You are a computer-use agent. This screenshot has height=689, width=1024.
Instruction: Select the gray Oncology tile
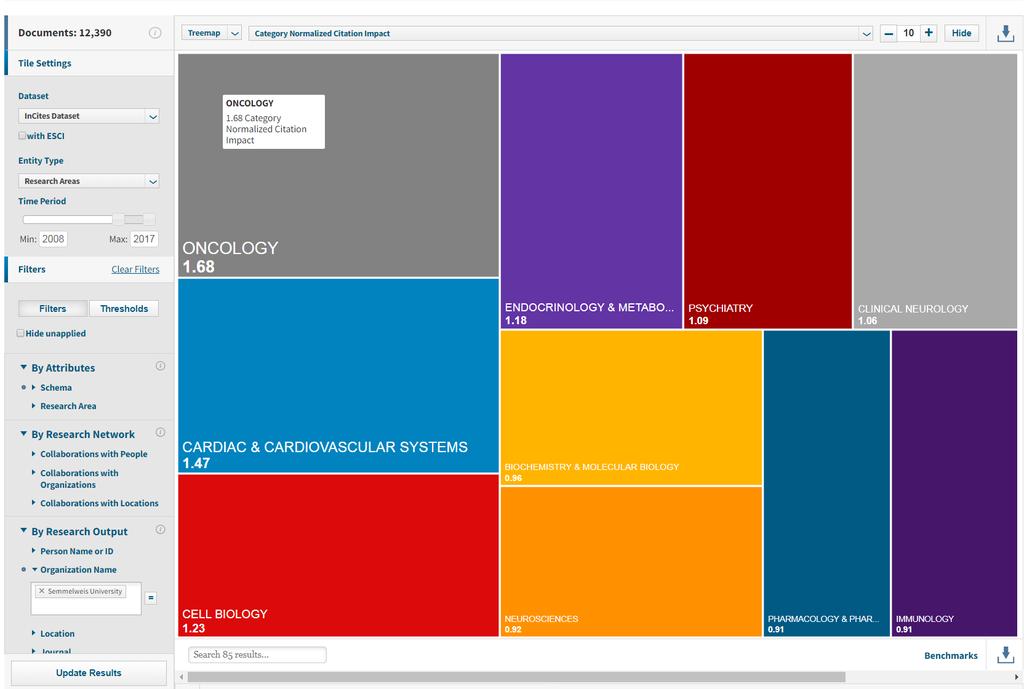click(338, 165)
